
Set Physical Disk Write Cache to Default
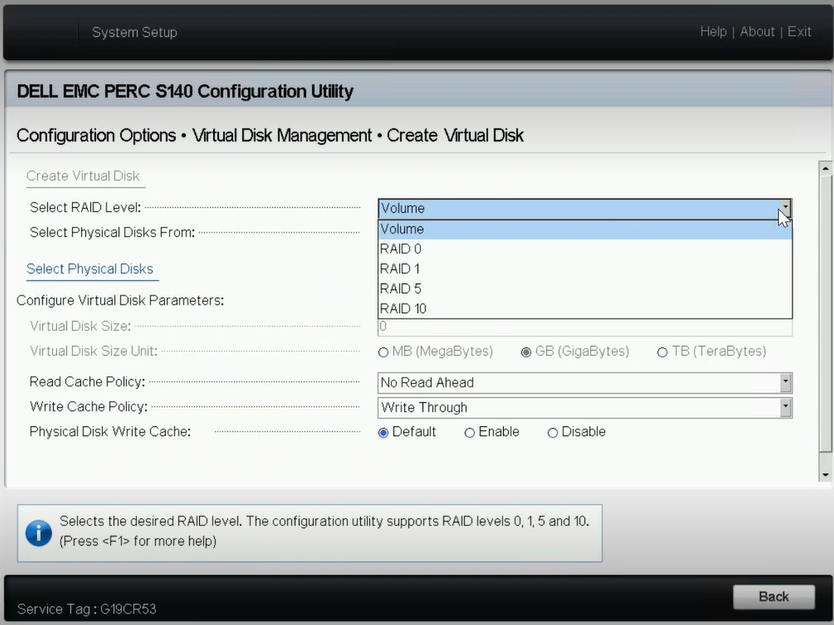tap(383, 433)
